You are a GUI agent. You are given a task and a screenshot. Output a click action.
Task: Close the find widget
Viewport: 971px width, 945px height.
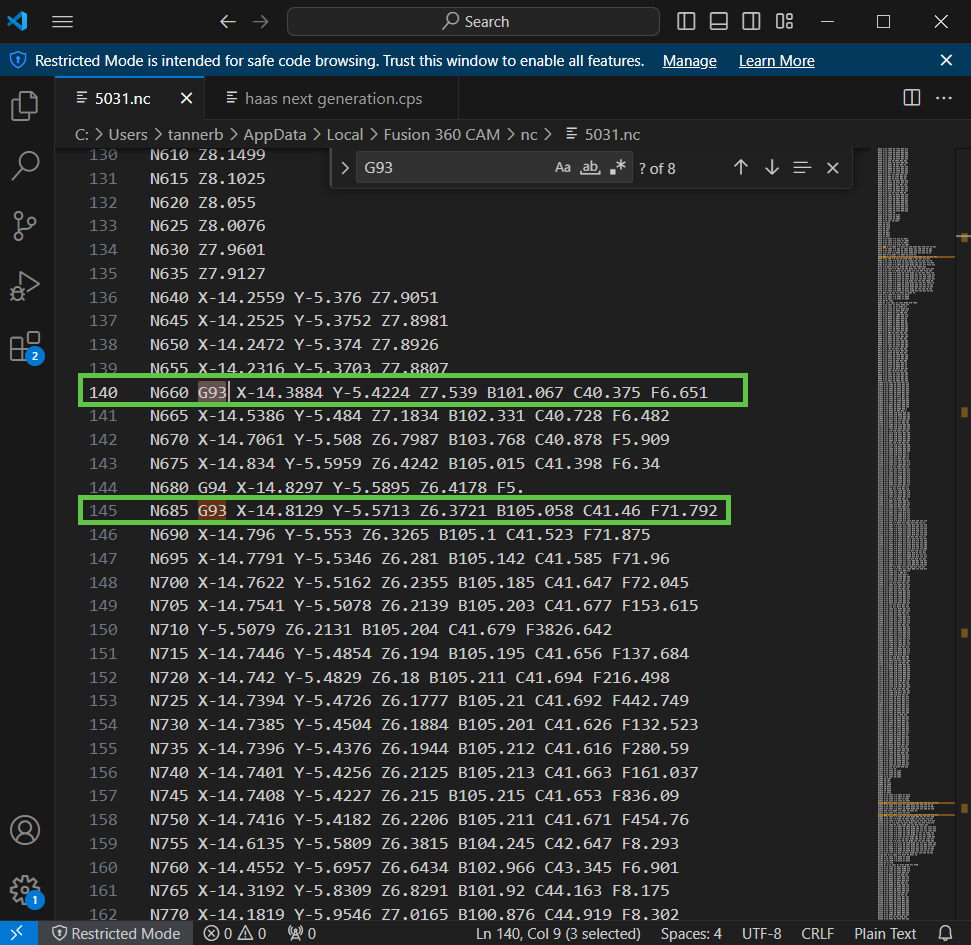[x=833, y=168]
